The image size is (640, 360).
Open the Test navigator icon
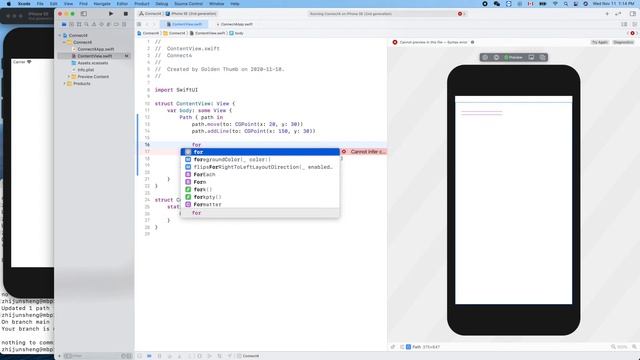pyautogui.click(x=101, y=24)
